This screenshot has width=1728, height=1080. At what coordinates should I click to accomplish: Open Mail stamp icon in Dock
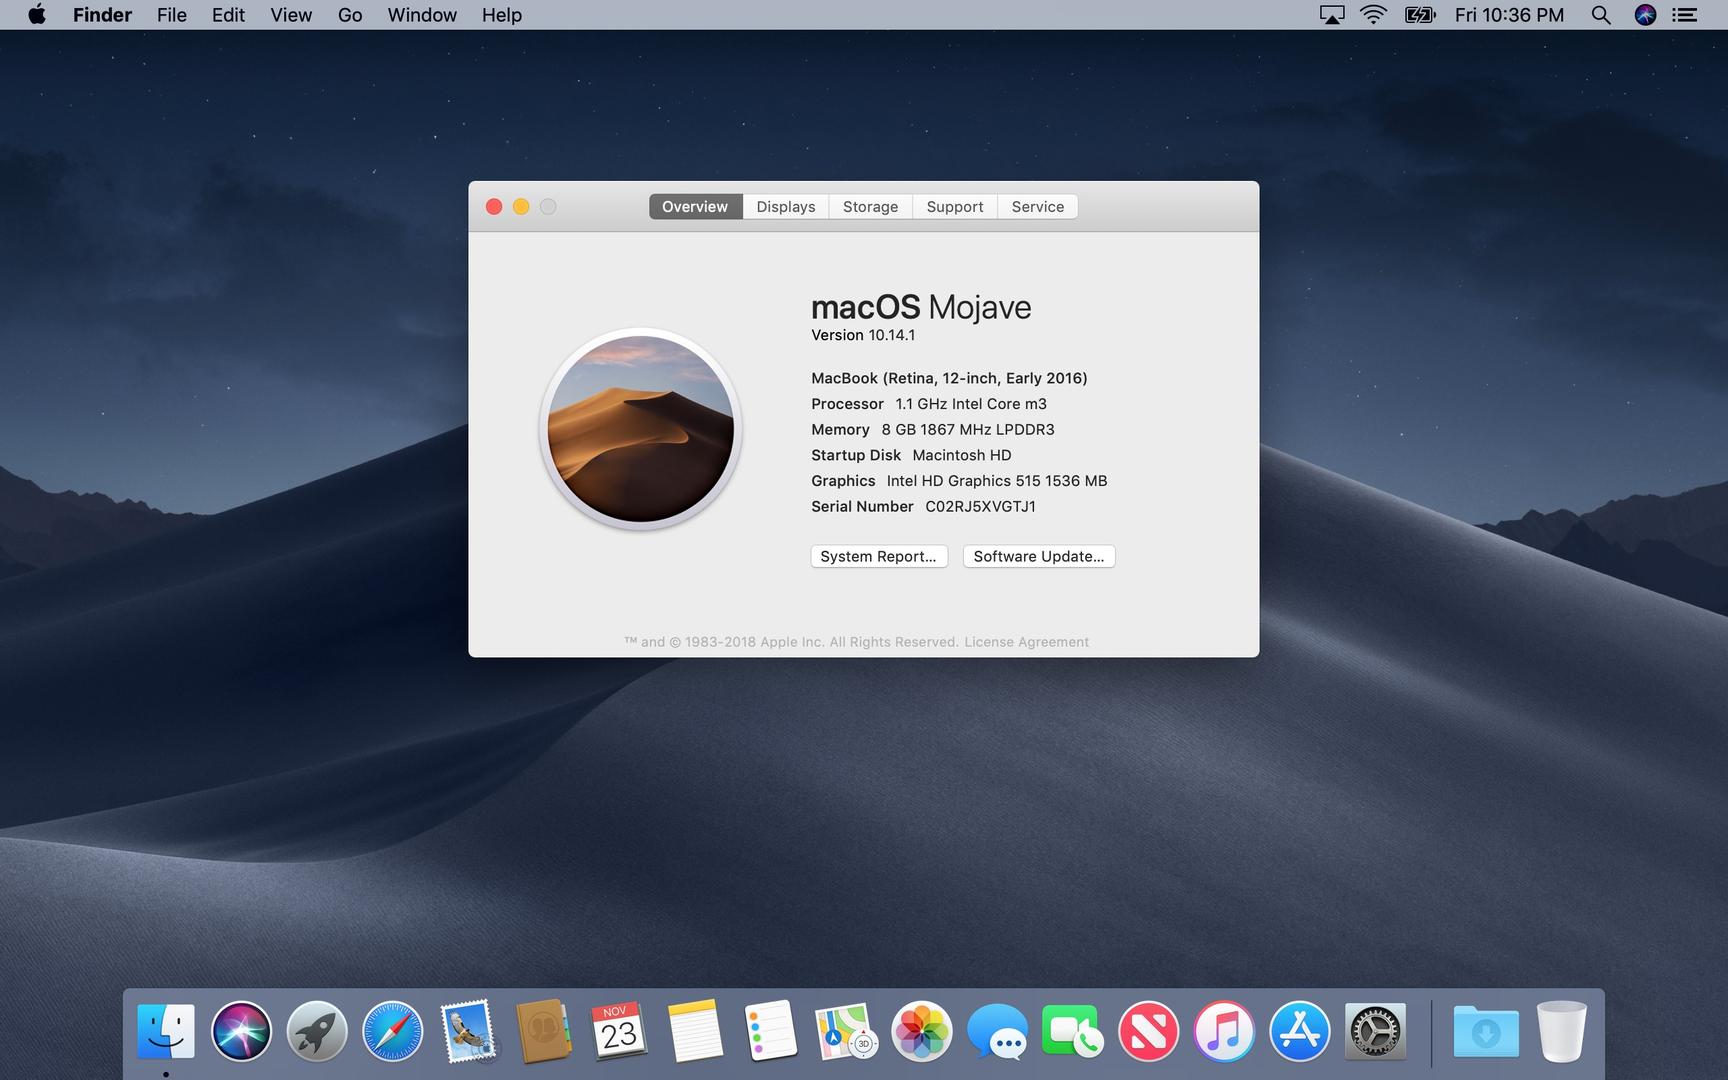click(468, 1031)
